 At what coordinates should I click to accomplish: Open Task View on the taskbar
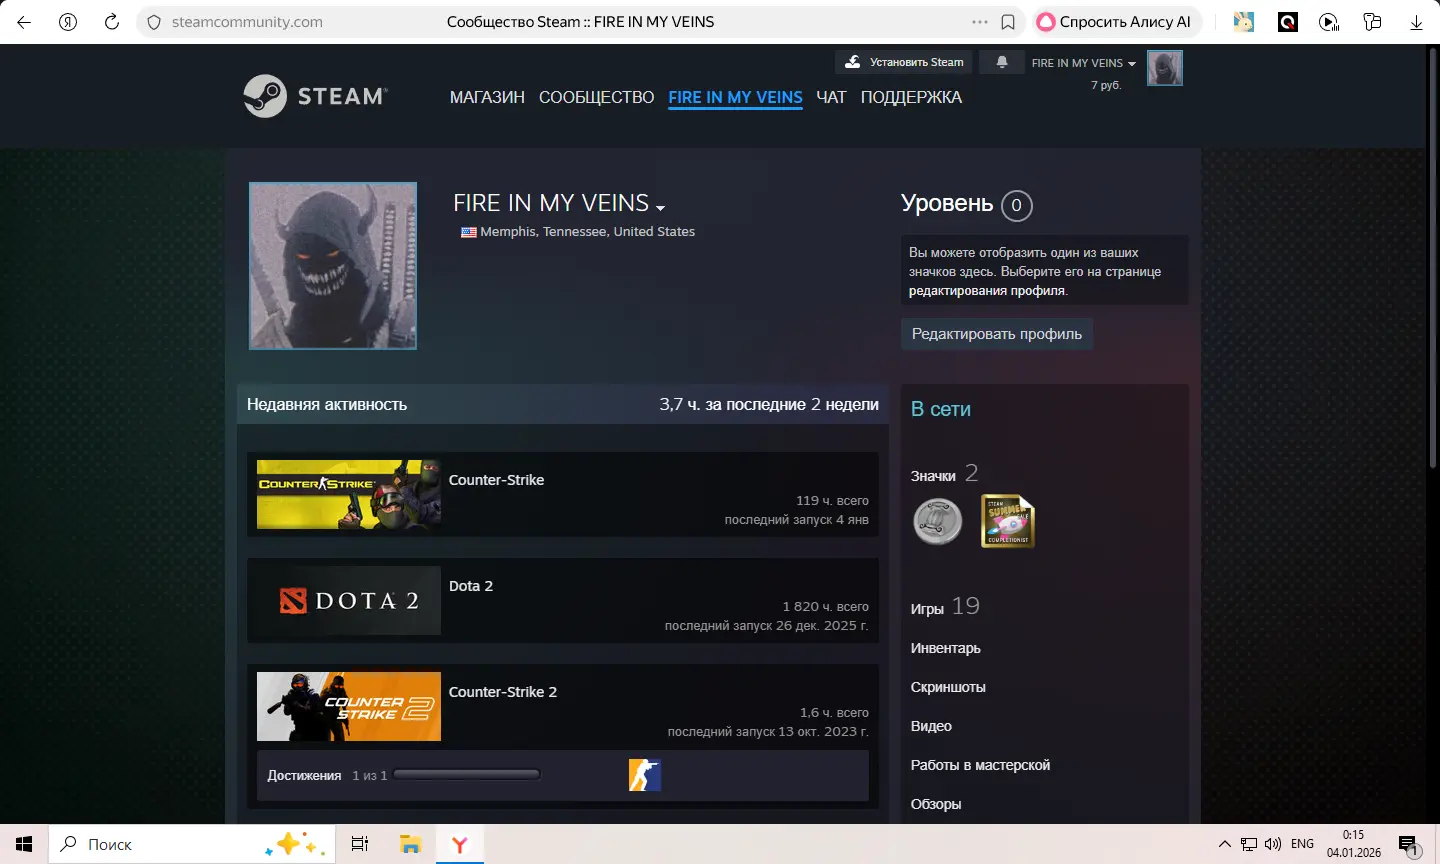click(360, 844)
